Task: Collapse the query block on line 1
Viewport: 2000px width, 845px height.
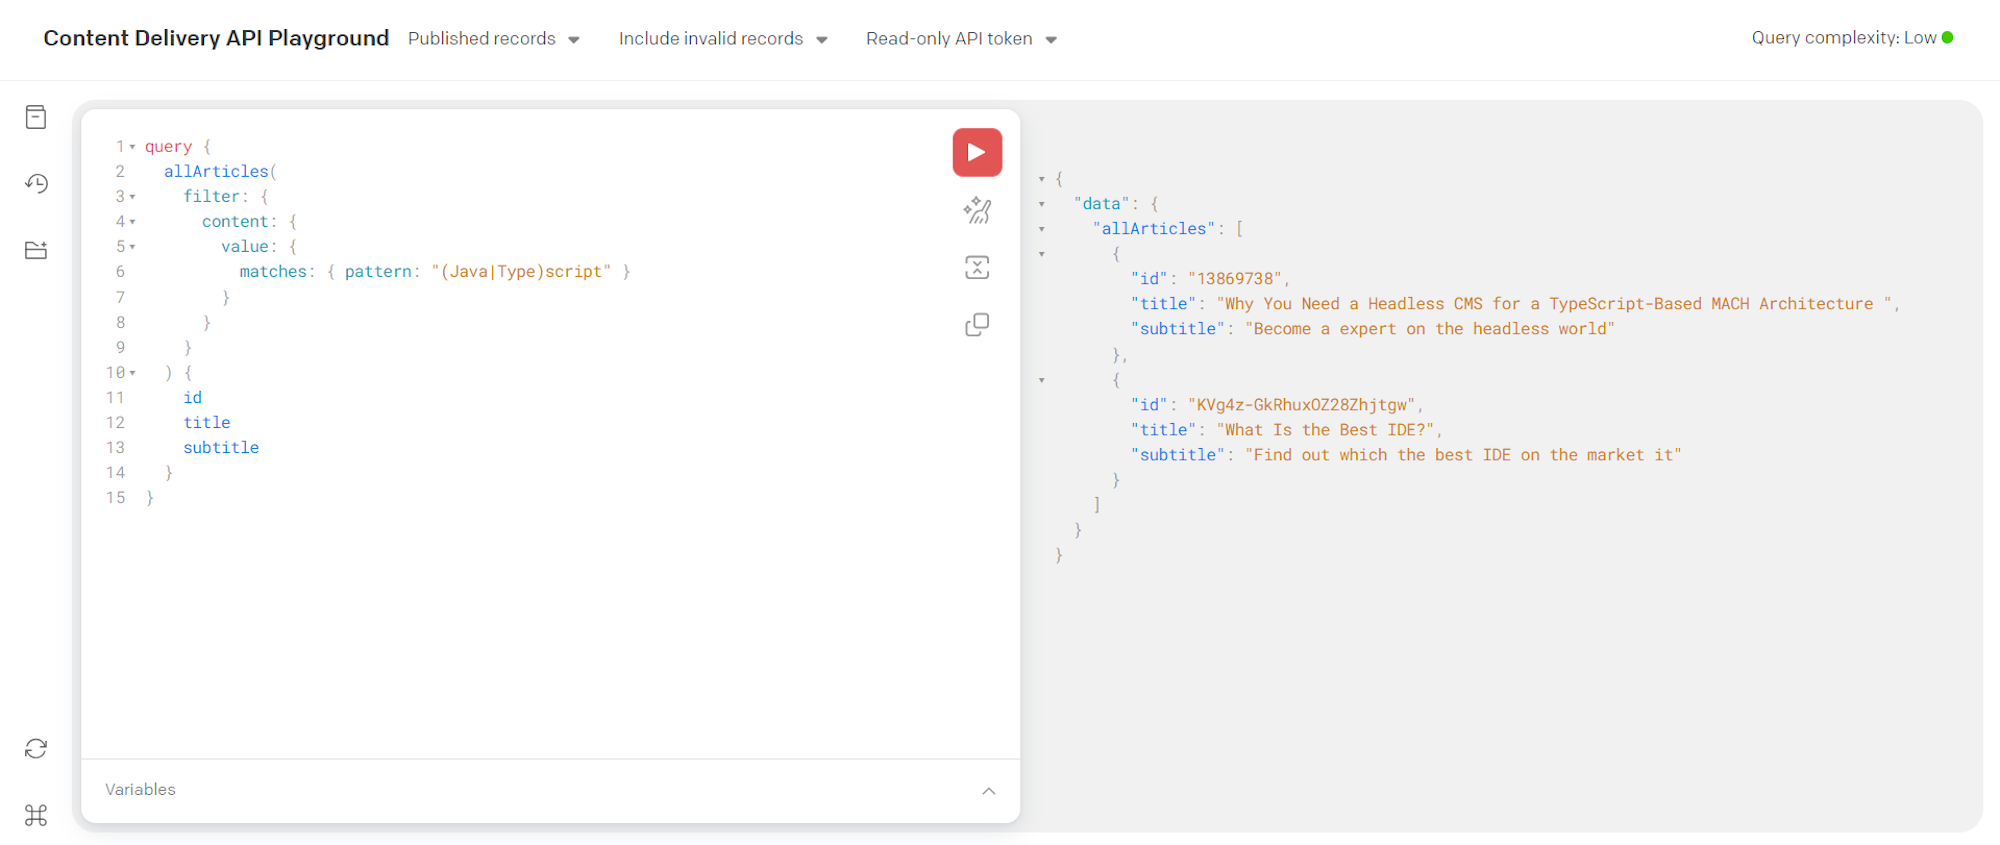Action: click(132, 147)
